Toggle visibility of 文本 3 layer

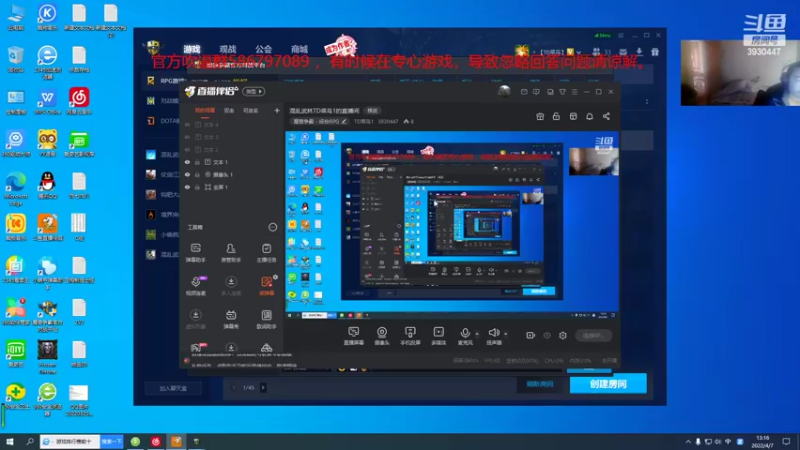[x=187, y=137]
